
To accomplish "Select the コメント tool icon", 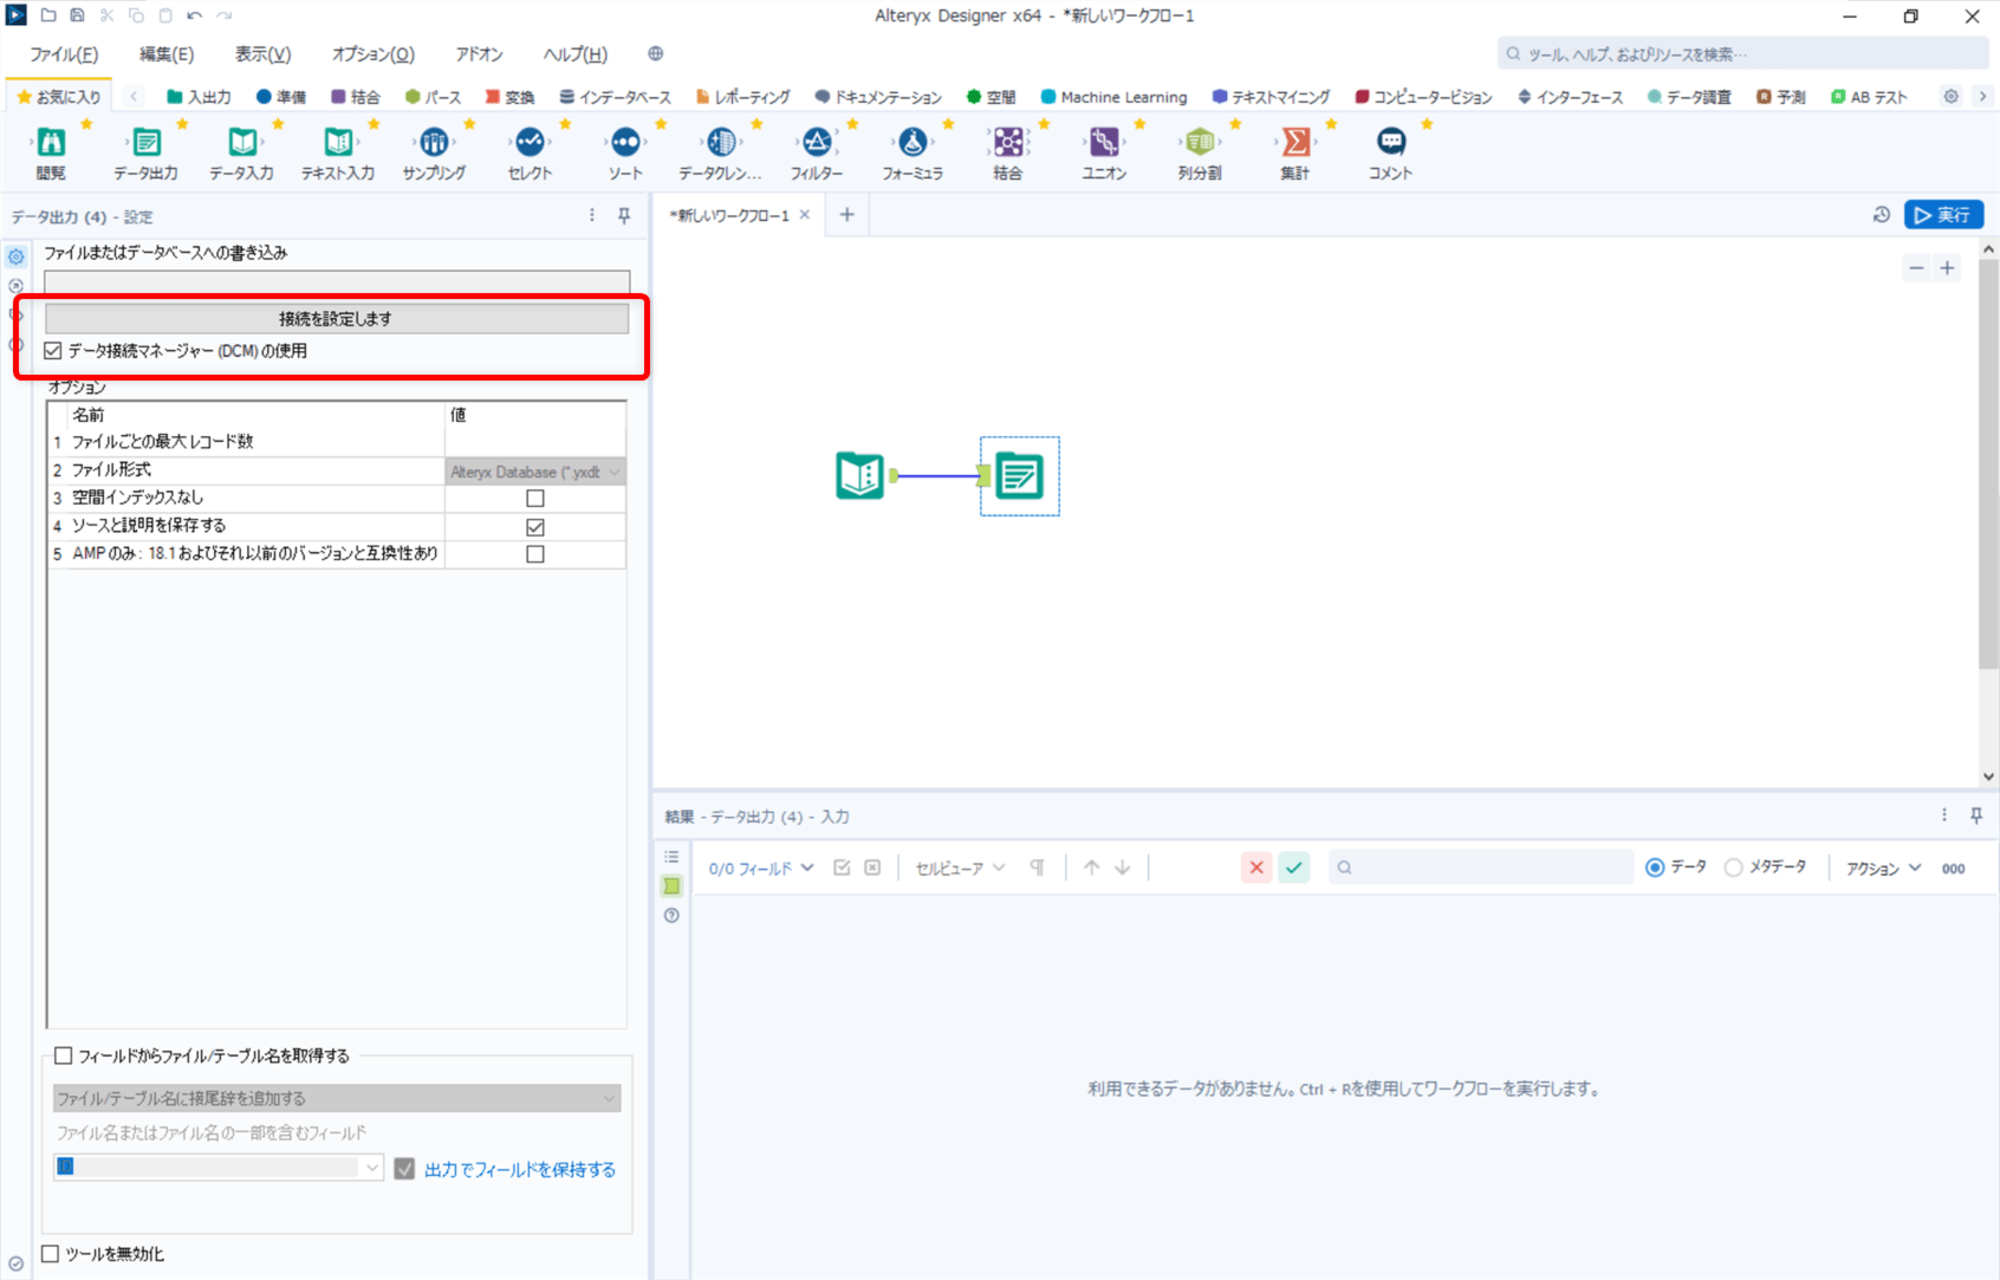I will pyautogui.click(x=1391, y=142).
